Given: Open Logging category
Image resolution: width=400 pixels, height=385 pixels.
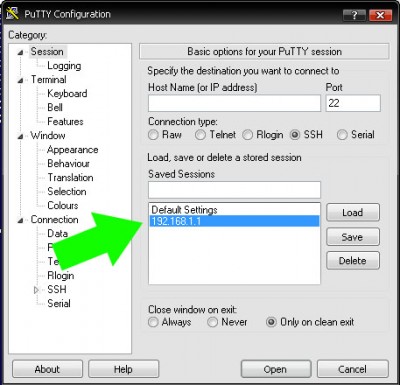Looking at the screenshot, I should [x=64, y=66].
